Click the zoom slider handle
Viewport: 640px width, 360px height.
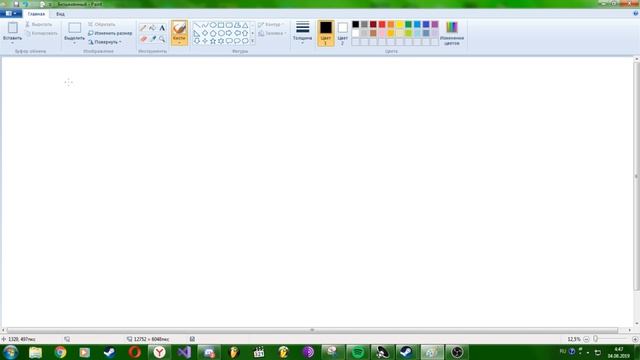pos(596,339)
